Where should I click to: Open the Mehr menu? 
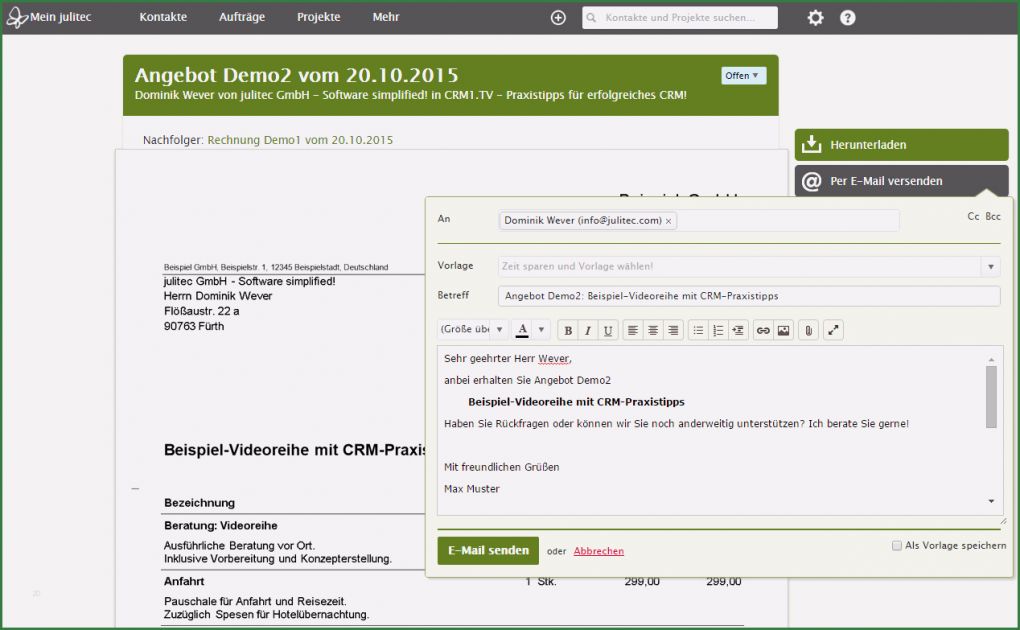pyautogui.click(x=385, y=17)
